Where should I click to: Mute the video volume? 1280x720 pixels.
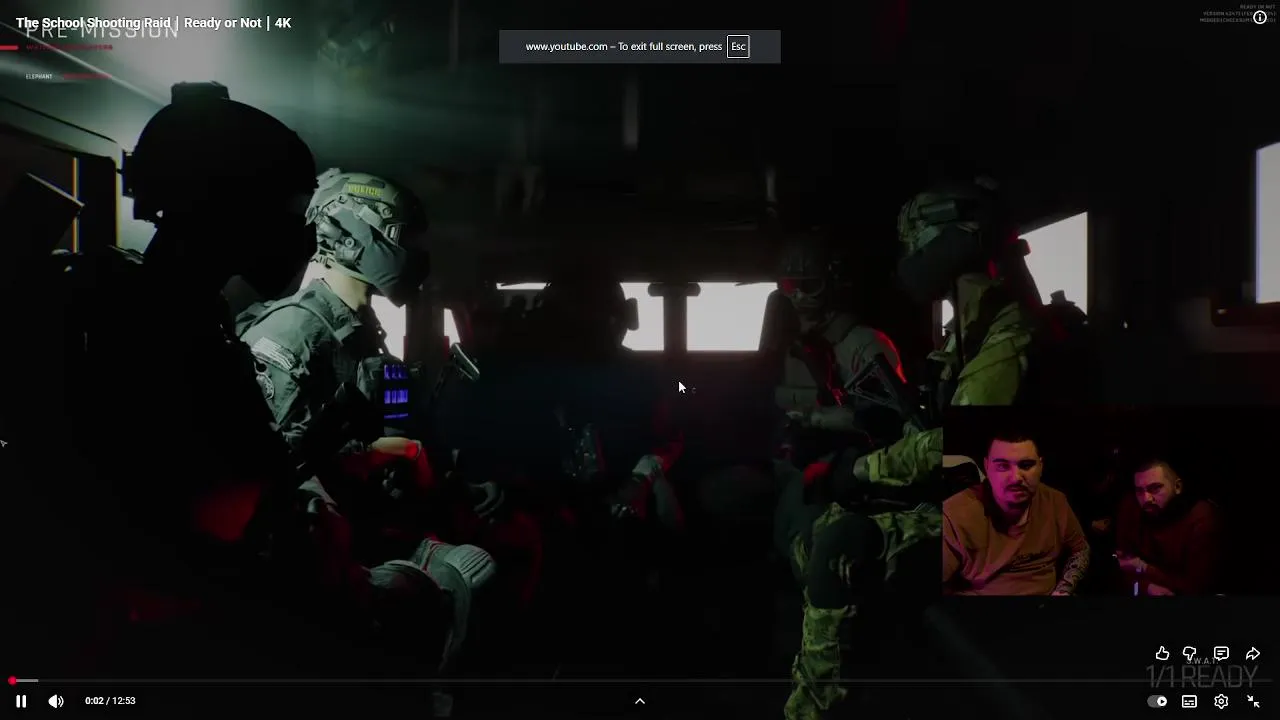(x=56, y=701)
